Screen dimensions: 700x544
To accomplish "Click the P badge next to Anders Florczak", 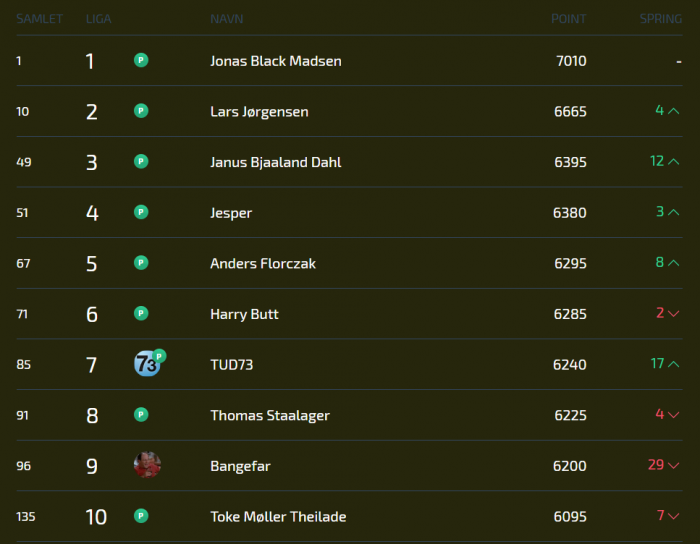I will (141, 262).
